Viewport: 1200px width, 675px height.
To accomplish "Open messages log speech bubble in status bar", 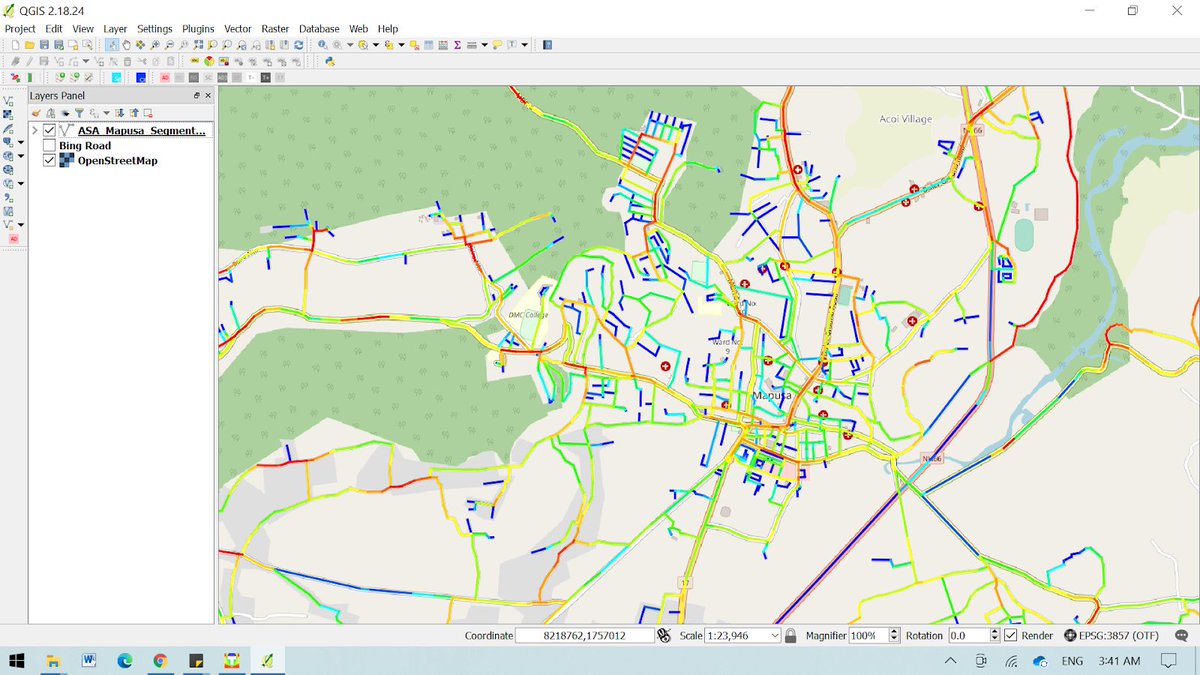I will (1182, 635).
